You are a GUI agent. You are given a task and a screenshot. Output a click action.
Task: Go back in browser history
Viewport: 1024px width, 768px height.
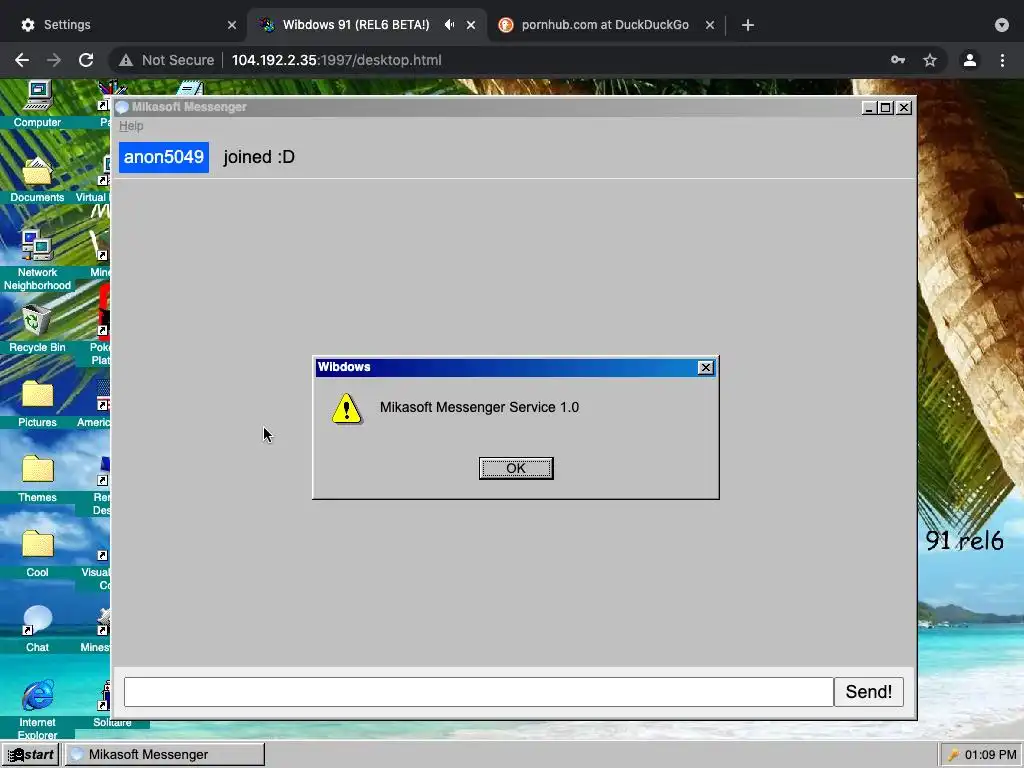(22, 60)
